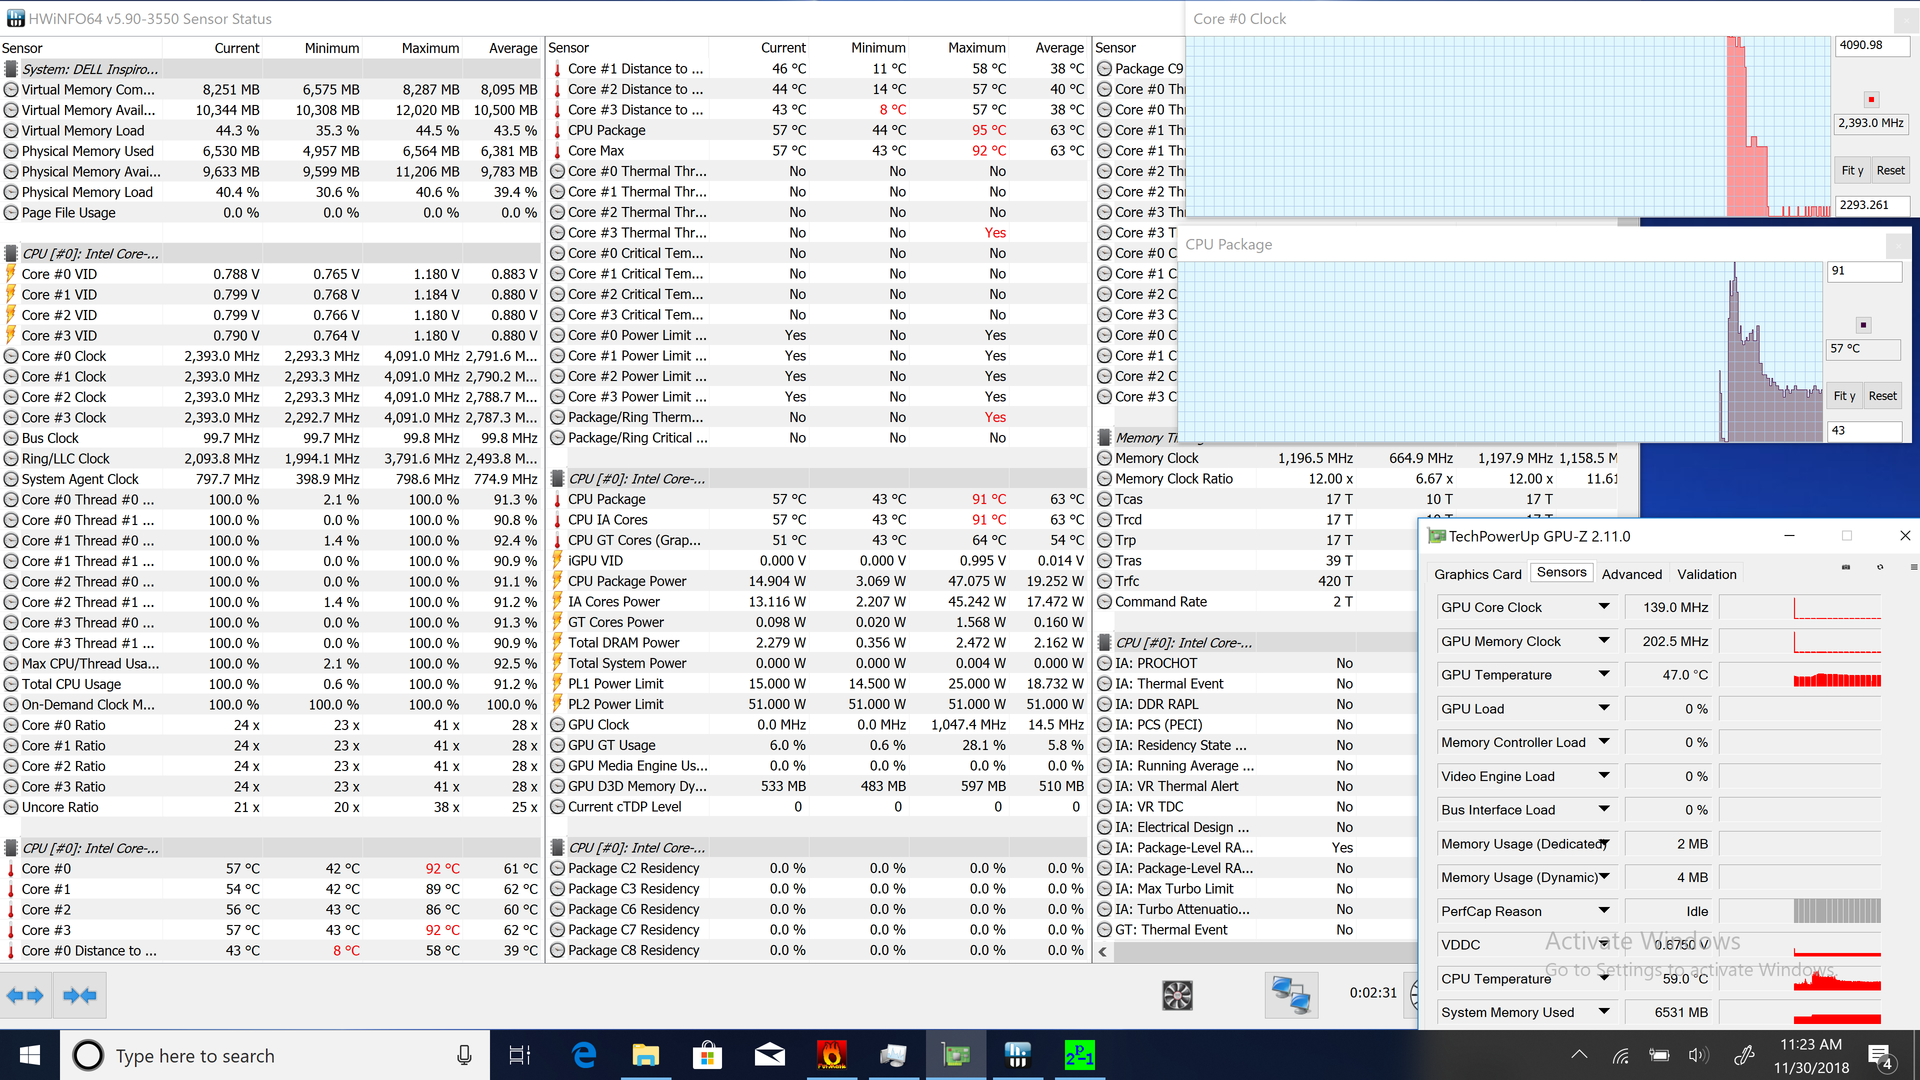Open the volume control in system tray
The width and height of the screenshot is (1920, 1080).
[x=1698, y=1055]
